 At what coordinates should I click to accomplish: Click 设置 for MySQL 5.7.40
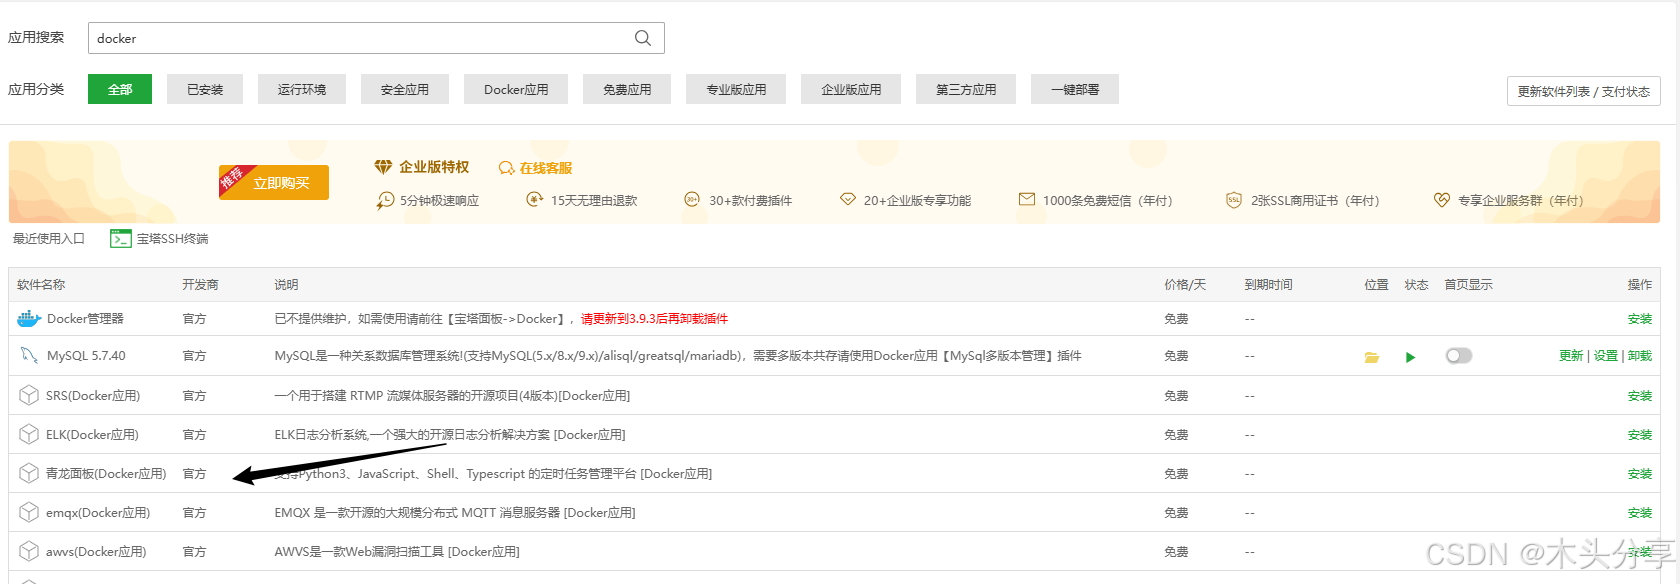[1606, 356]
